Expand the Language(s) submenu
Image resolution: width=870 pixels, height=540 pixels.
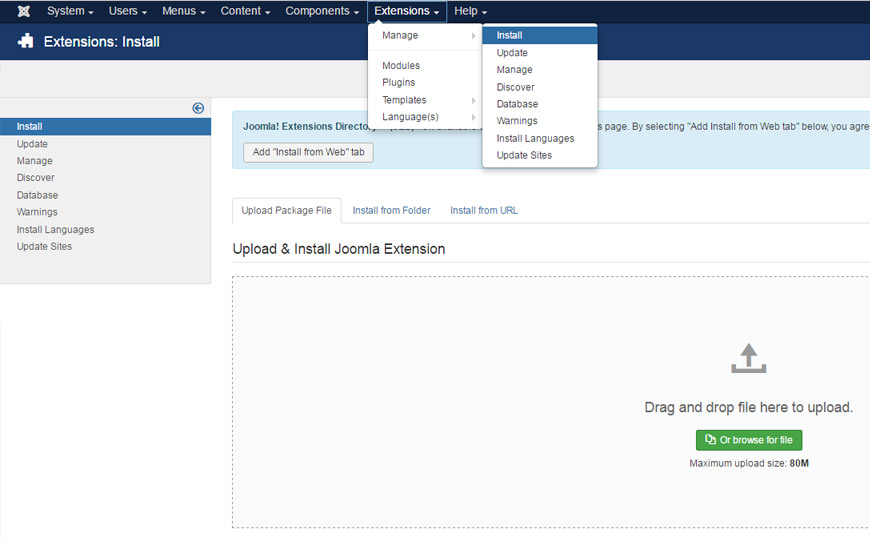coord(425,117)
